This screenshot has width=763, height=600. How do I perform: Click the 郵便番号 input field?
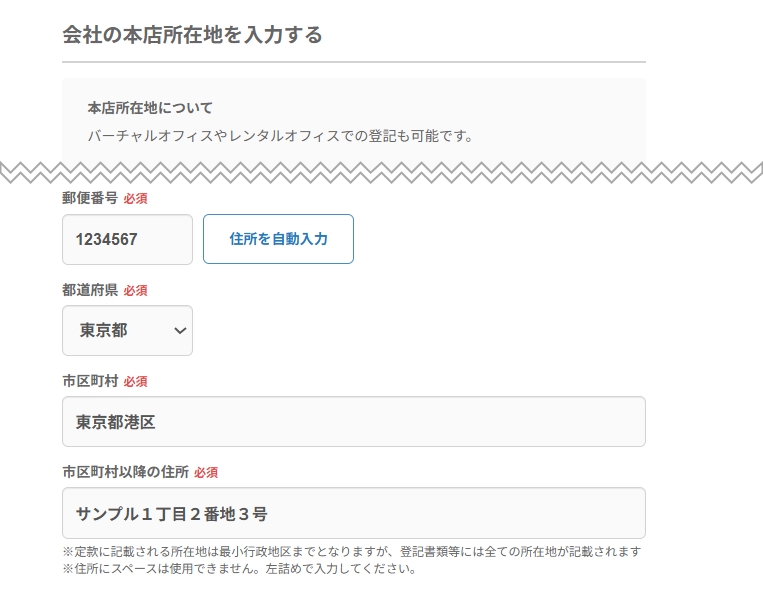click(127, 240)
